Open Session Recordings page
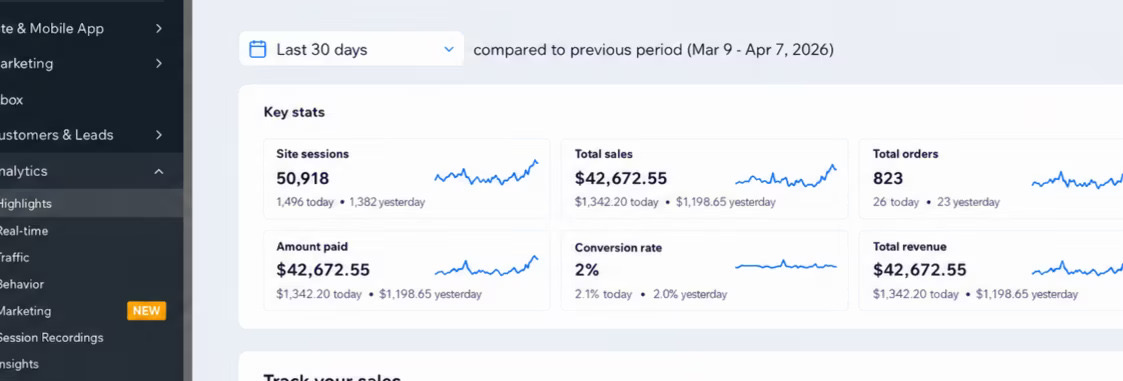 click(x=91, y=337)
